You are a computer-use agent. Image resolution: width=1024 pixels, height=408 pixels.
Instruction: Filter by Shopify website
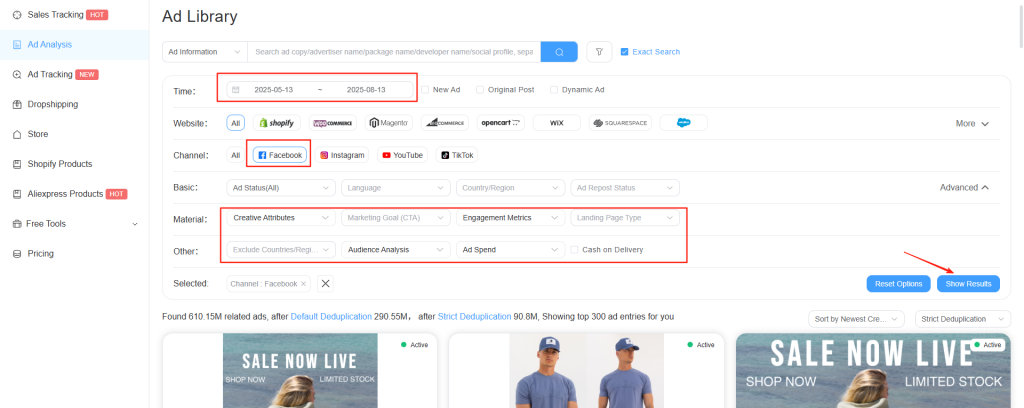click(277, 123)
